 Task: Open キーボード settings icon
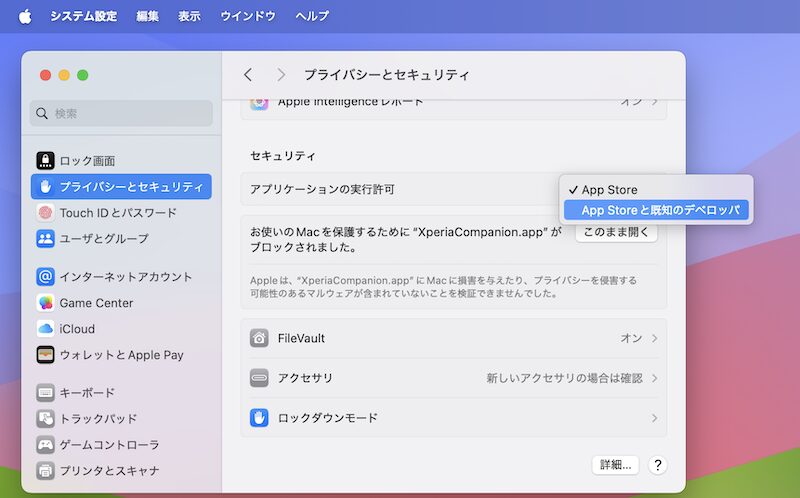[46, 393]
